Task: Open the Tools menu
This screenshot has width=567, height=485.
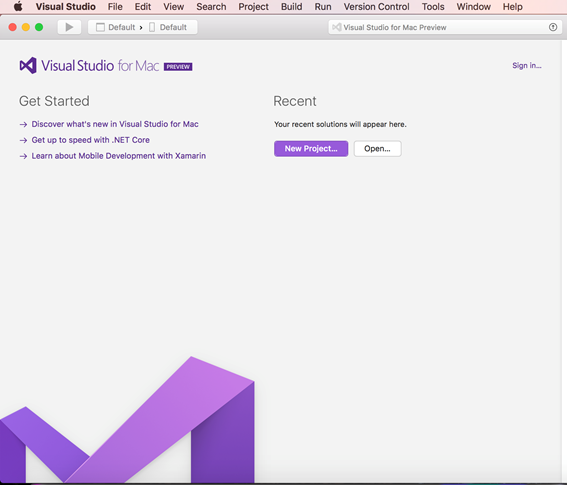Action: (433, 7)
